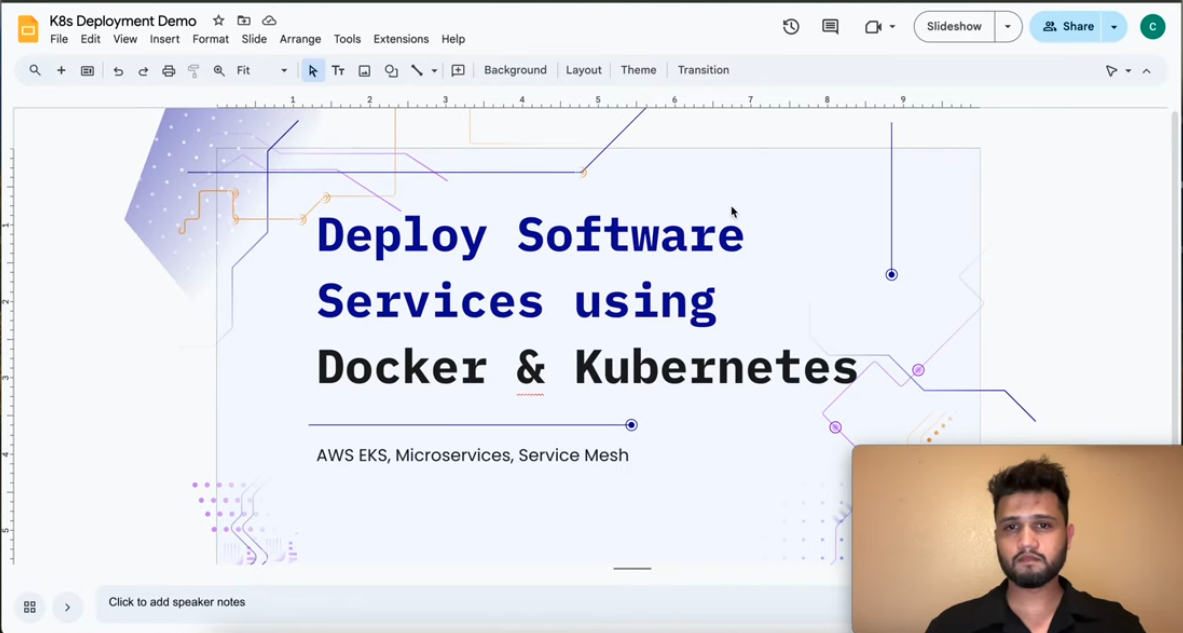Screen dimensions: 1183x633
Task: Collapse the toolbar with the chevron
Action: tap(1146, 70)
